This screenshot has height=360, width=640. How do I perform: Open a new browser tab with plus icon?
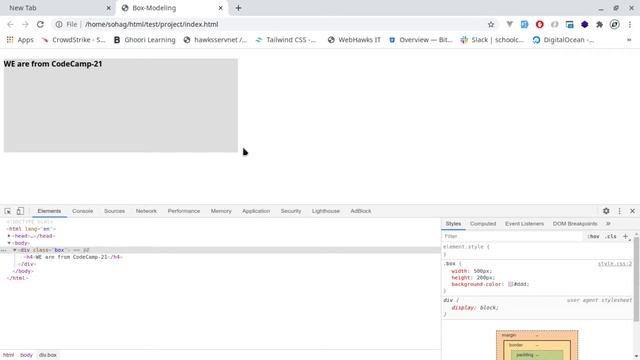(x=238, y=8)
